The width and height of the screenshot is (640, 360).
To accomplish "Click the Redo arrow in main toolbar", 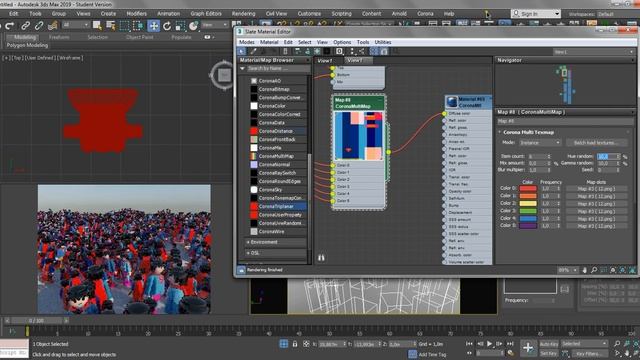I will (10, 26).
